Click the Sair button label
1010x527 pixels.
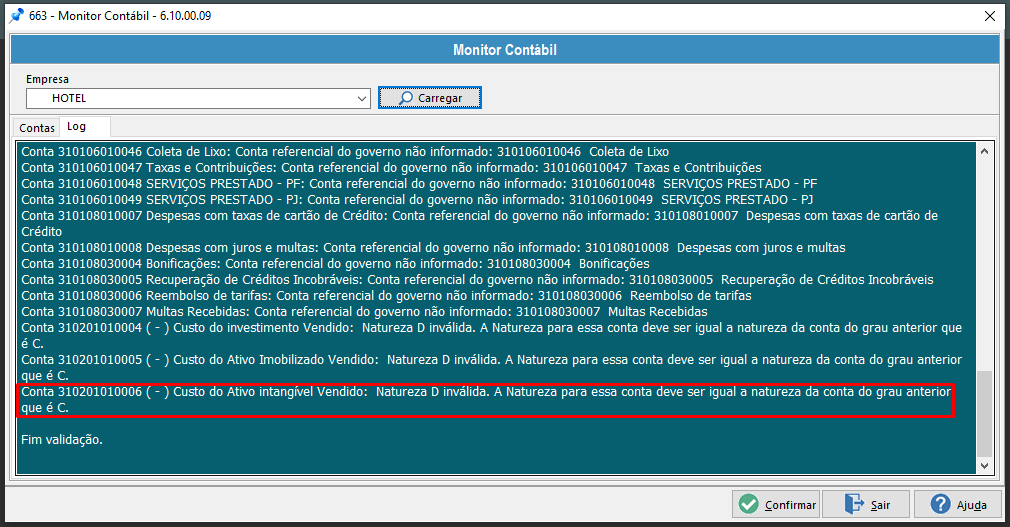click(880, 505)
